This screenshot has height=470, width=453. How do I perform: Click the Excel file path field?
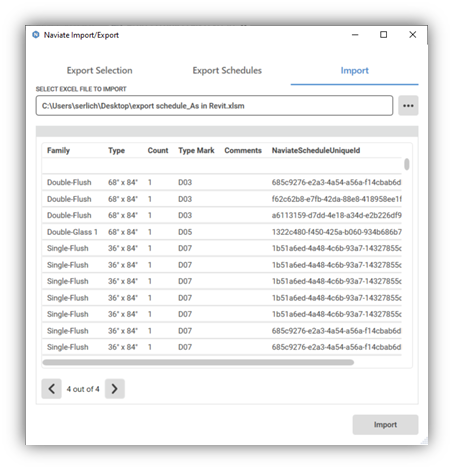tap(214, 106)
